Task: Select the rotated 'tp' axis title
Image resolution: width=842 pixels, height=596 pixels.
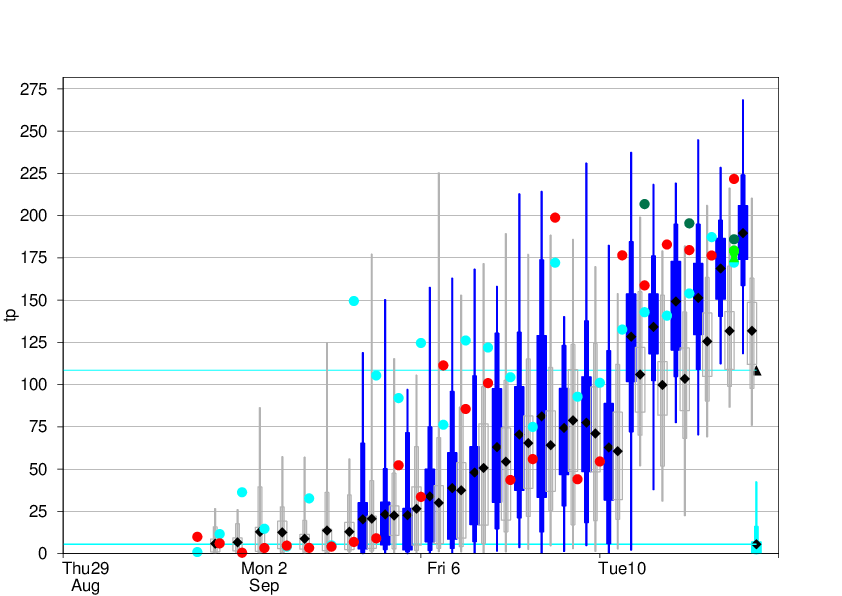Action: click(x=11, y=315)
